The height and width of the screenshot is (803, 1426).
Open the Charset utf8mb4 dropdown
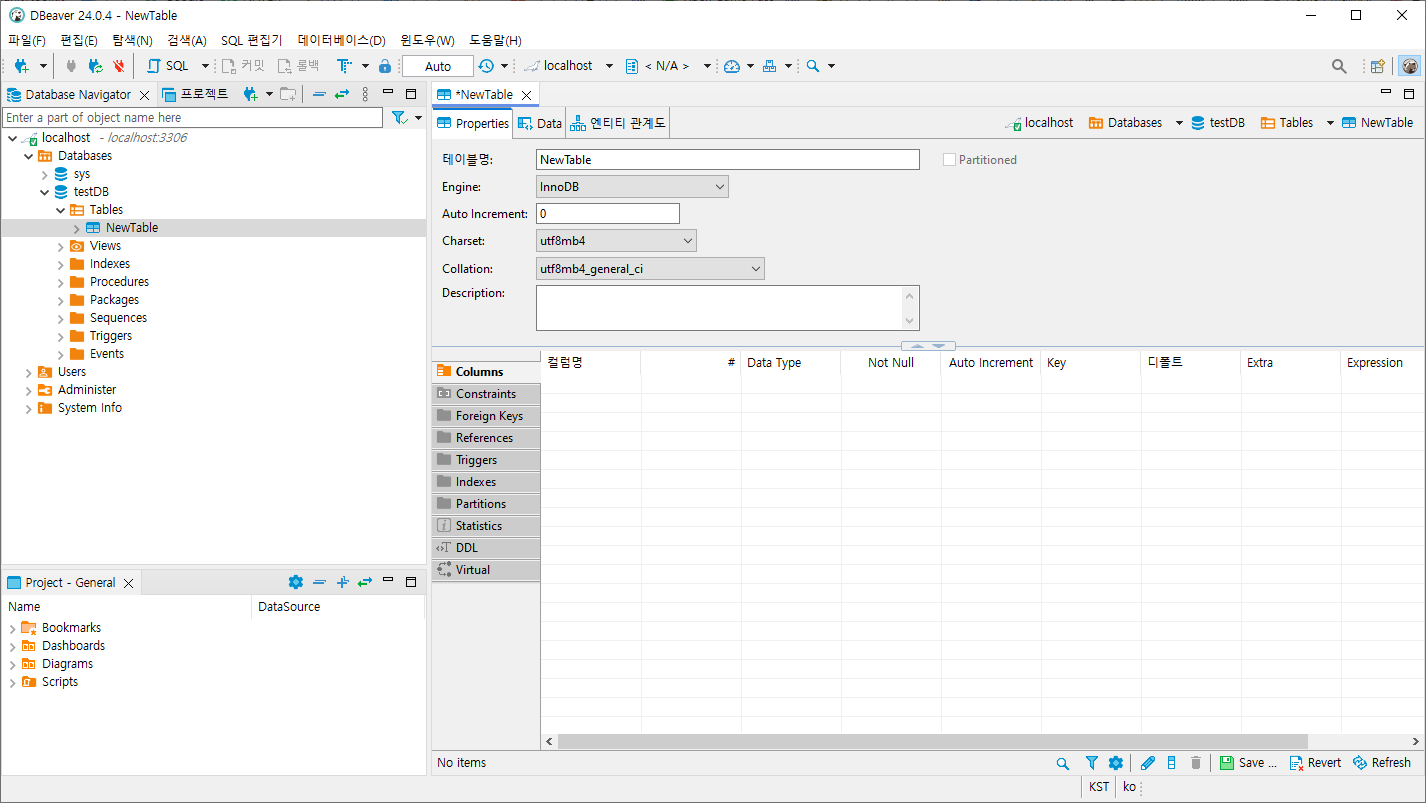click(x=616, y=241)
